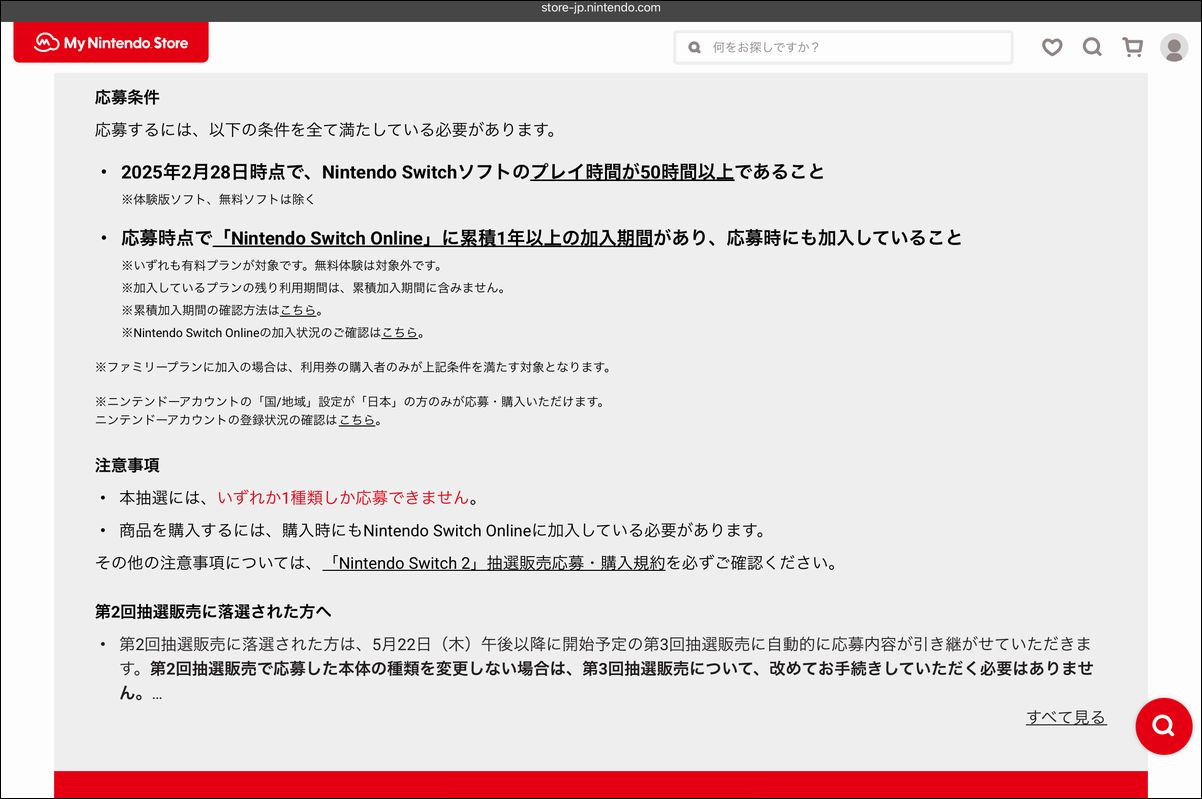Image resolution: width=1202 pixels, height=799 pixels.
Task: Click the header magnifier search icon
Action: pyautogui.click(x=1092, y=47)
